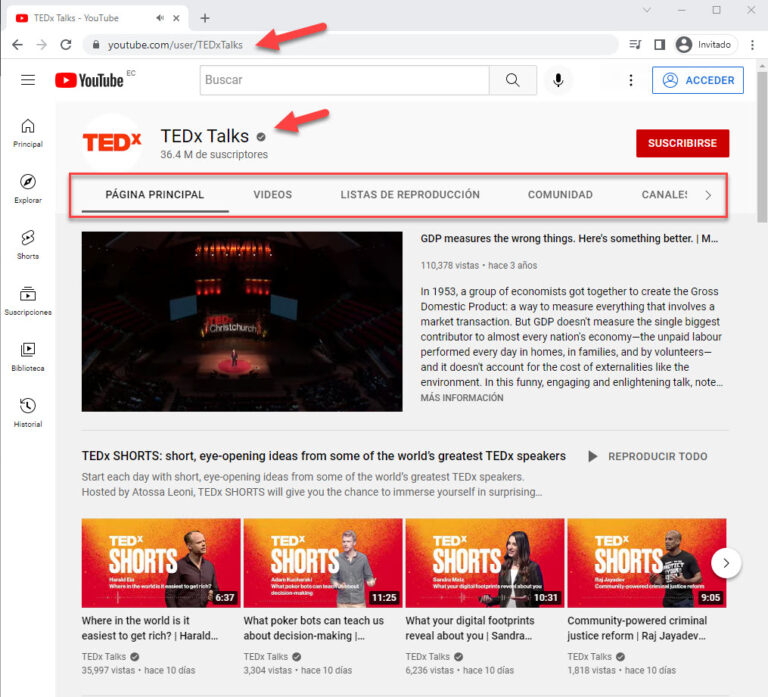This screenshot has height=697, width=768.
Task: Open YouTube settings three-dot menu
Action: click(631, 80)
